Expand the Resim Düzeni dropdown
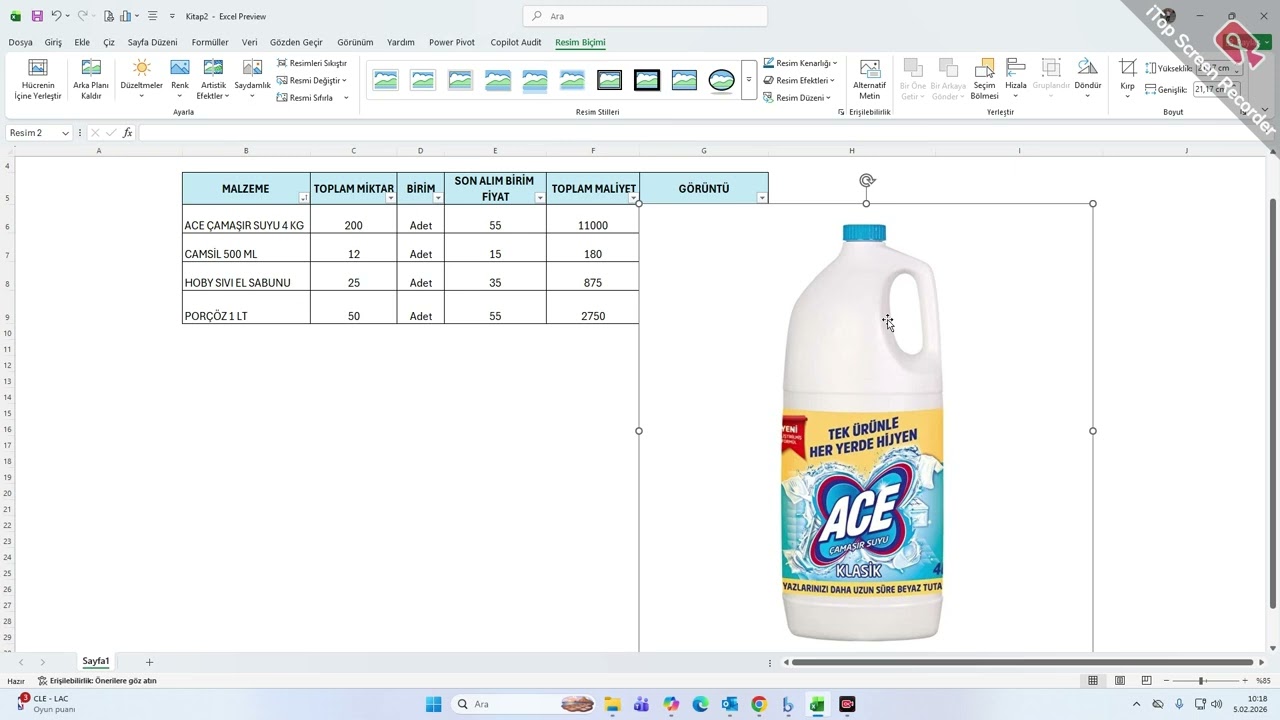Viewport: 1280px width, 720px height. point(828,98)
